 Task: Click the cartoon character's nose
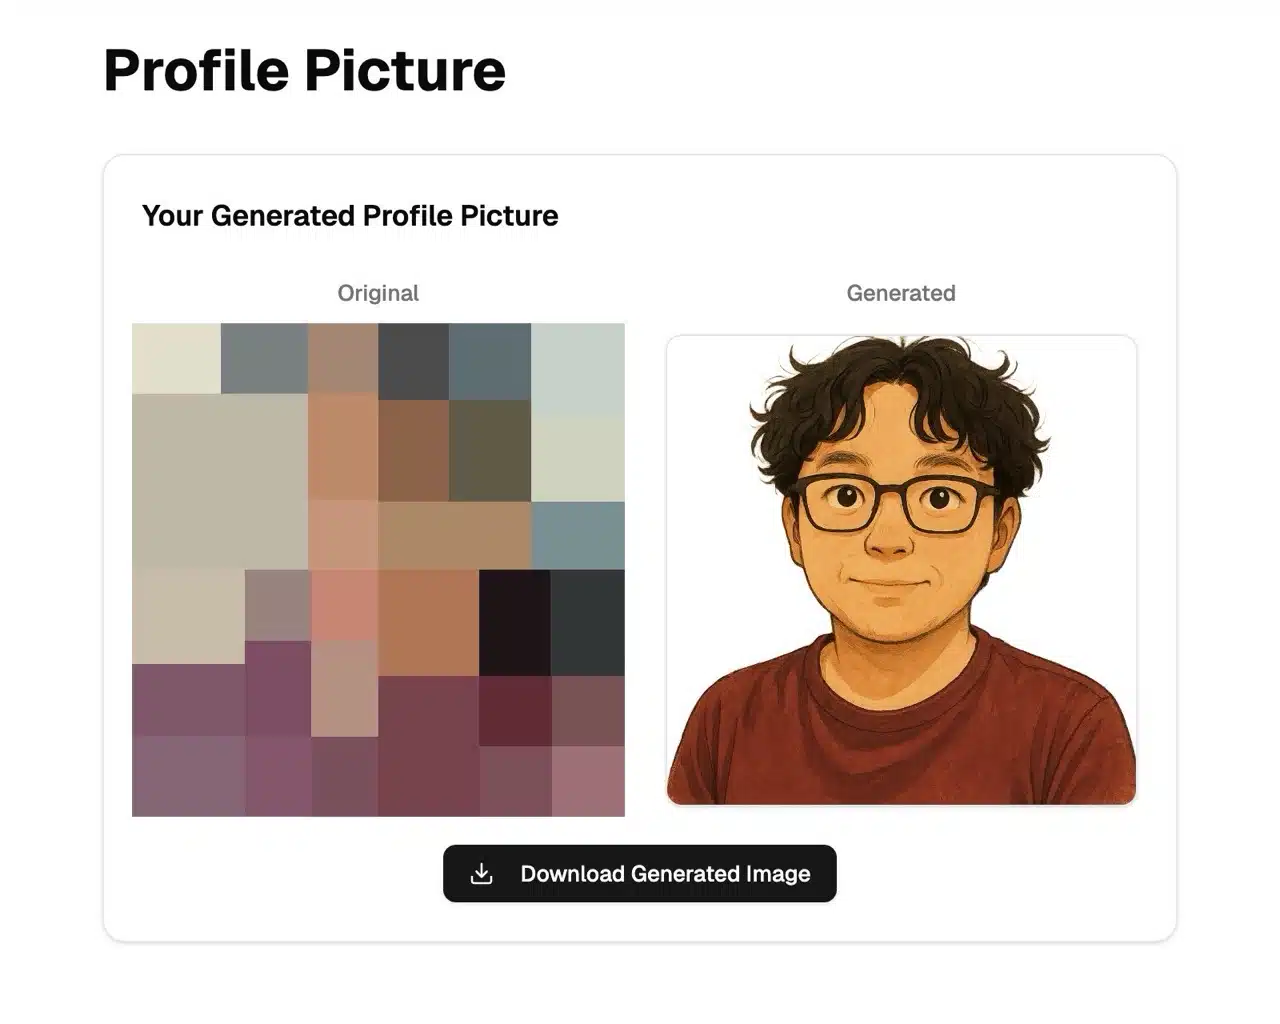tap(889, 540)
